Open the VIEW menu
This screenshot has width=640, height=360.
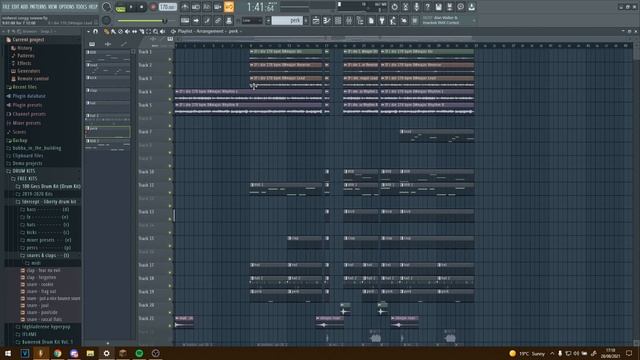coord(52,7)
